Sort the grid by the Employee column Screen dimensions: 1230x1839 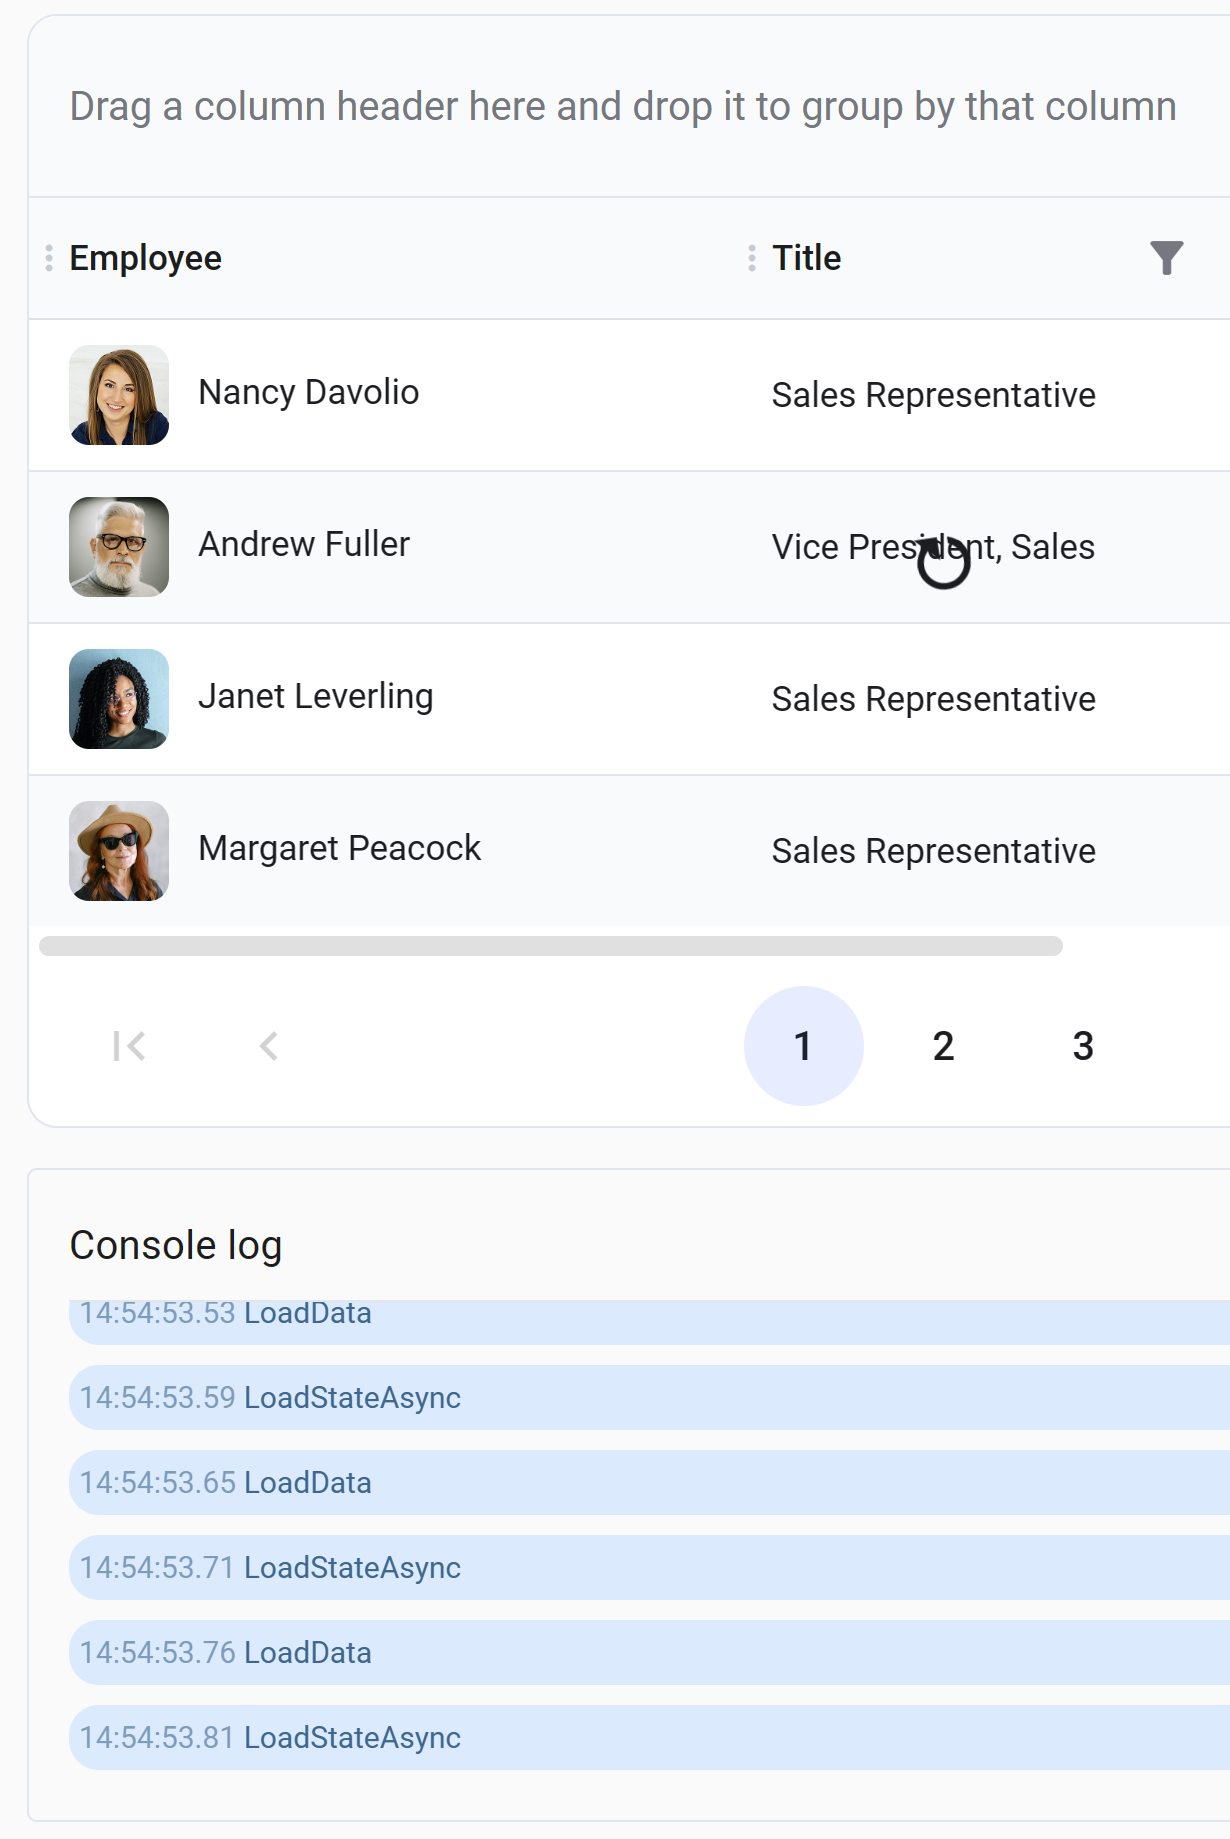pos(146,258)
